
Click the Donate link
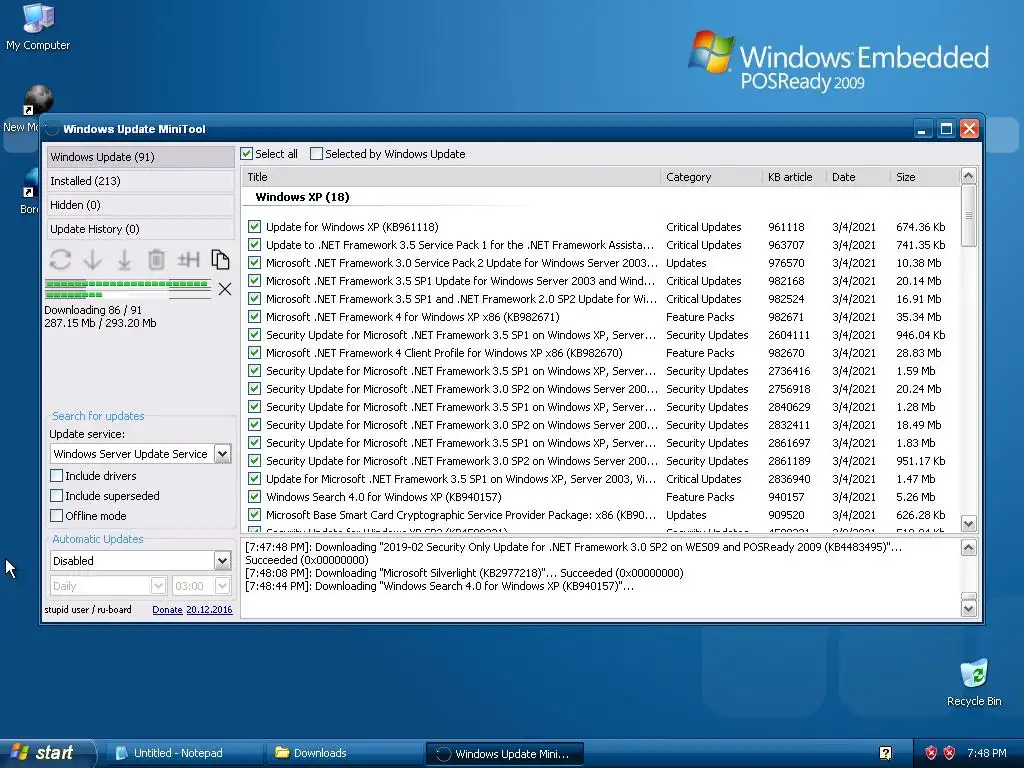(167, 610)
